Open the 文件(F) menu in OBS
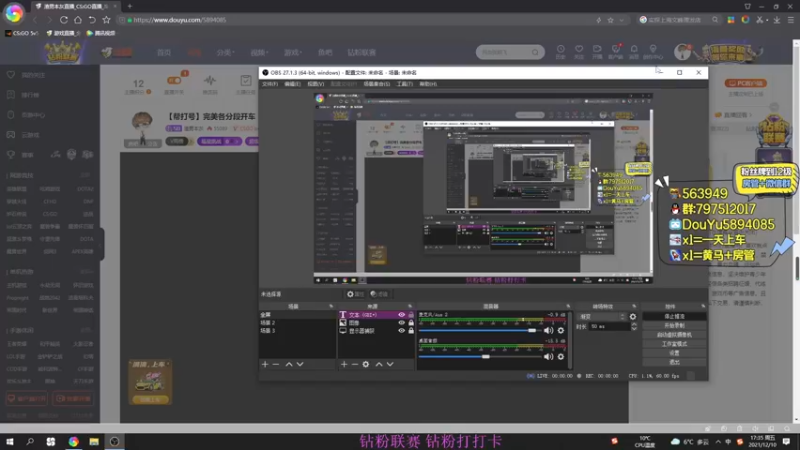800x450 pixels. point(270,84)
